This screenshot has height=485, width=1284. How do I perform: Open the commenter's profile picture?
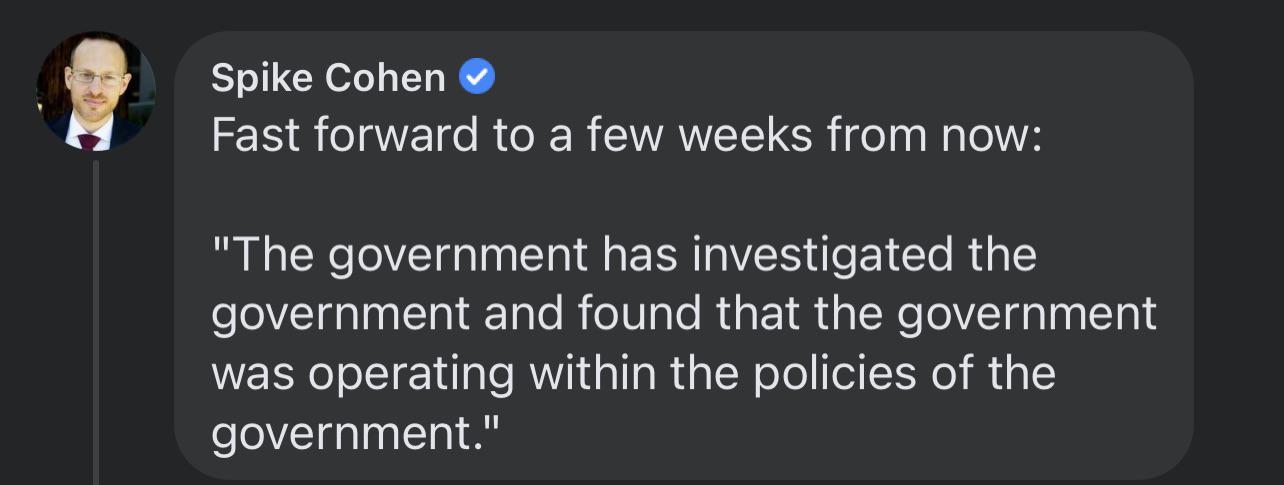(x=96, y=91)
